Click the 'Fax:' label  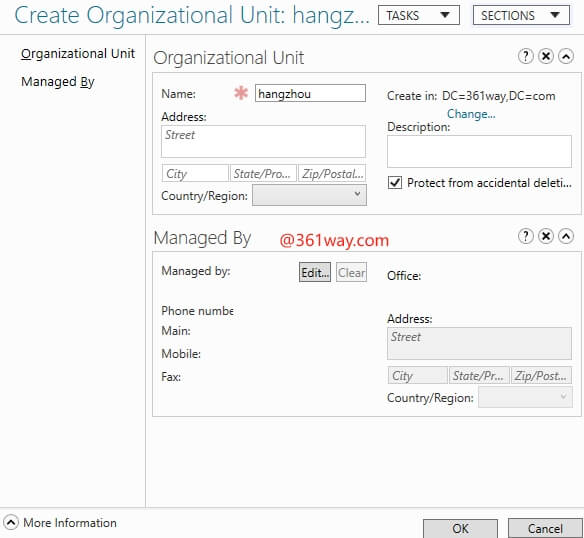(171, 377)
